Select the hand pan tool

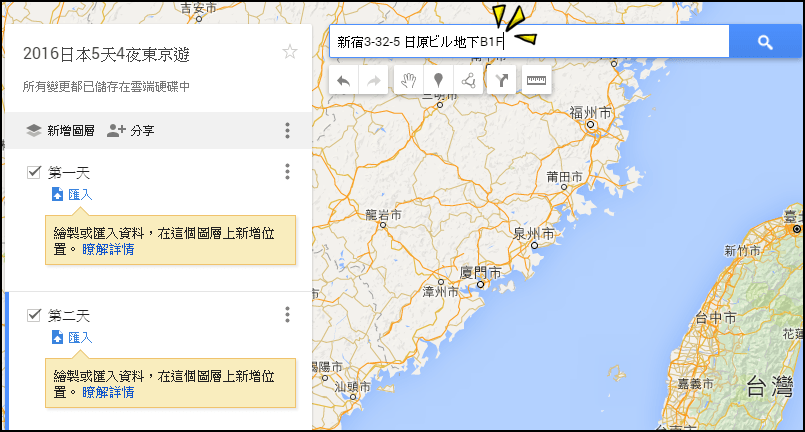pos(409,80)
